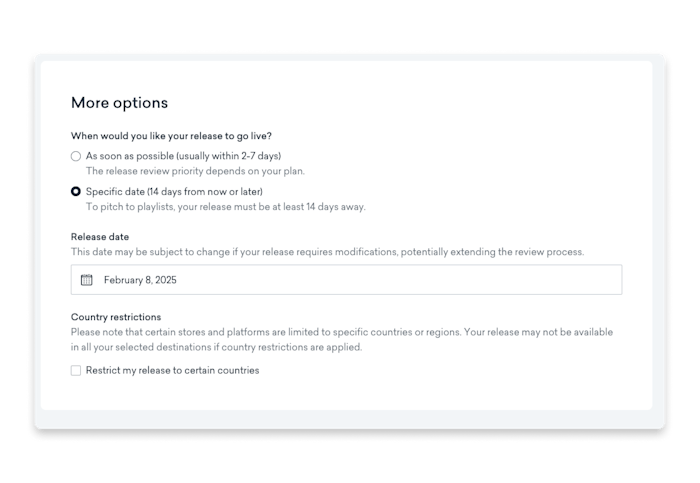Click the 'Restrict my release to certain countries' label
Viewport: 700px width, 483px height.
(x=172, y=371)
